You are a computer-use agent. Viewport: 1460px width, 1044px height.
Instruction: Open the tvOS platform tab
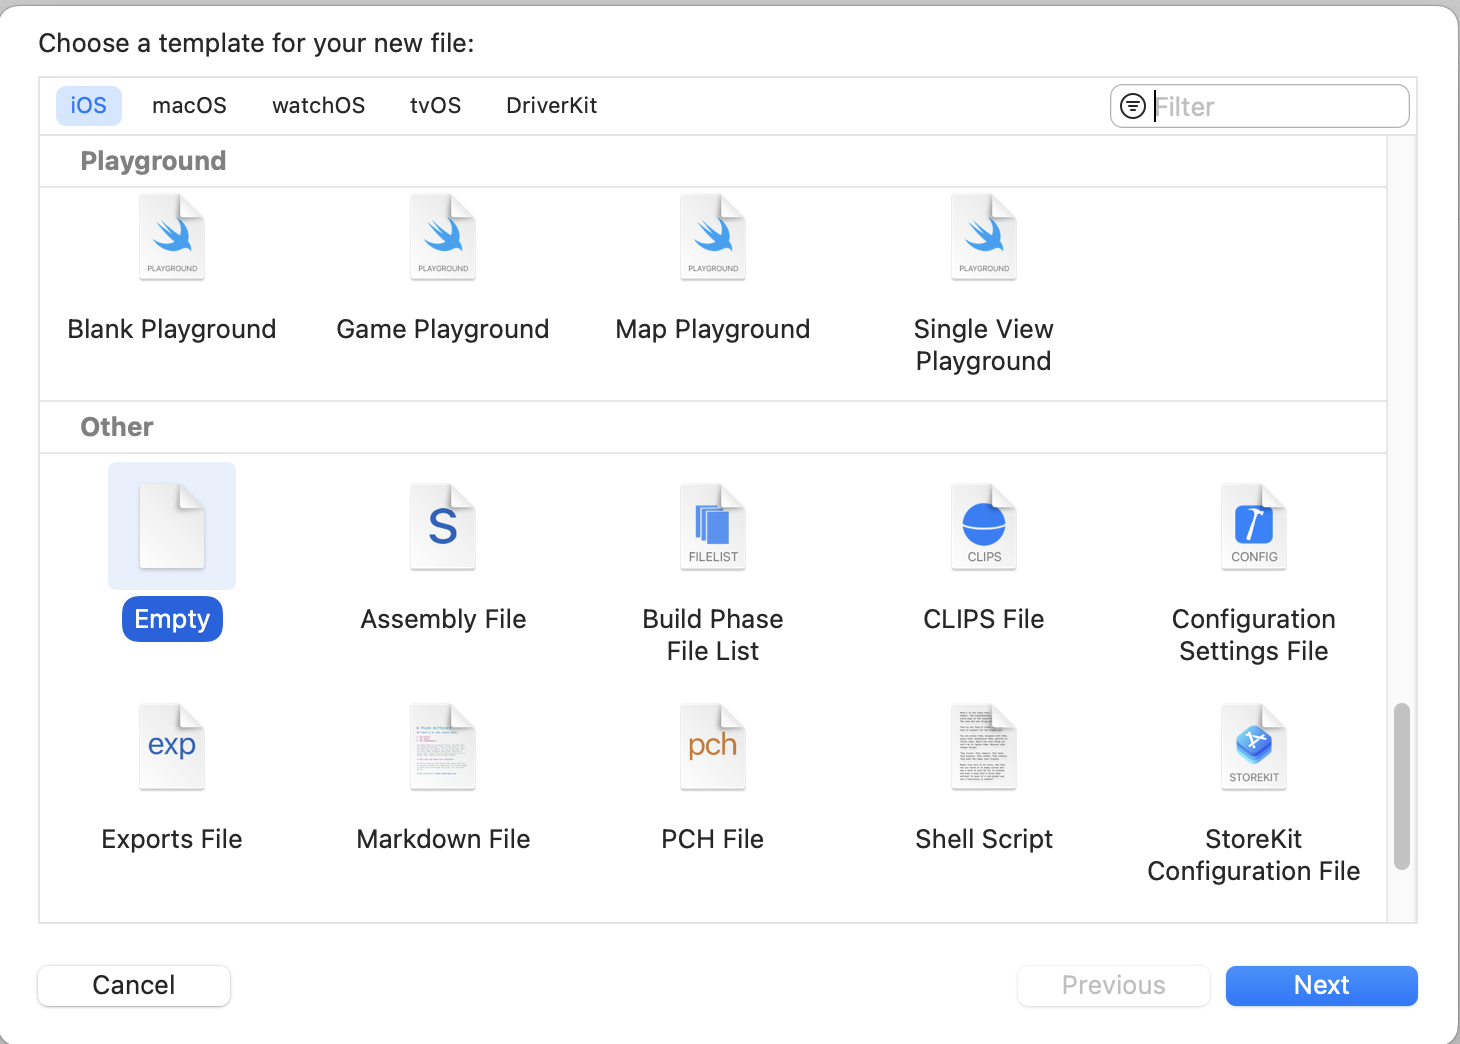point(435,105)
